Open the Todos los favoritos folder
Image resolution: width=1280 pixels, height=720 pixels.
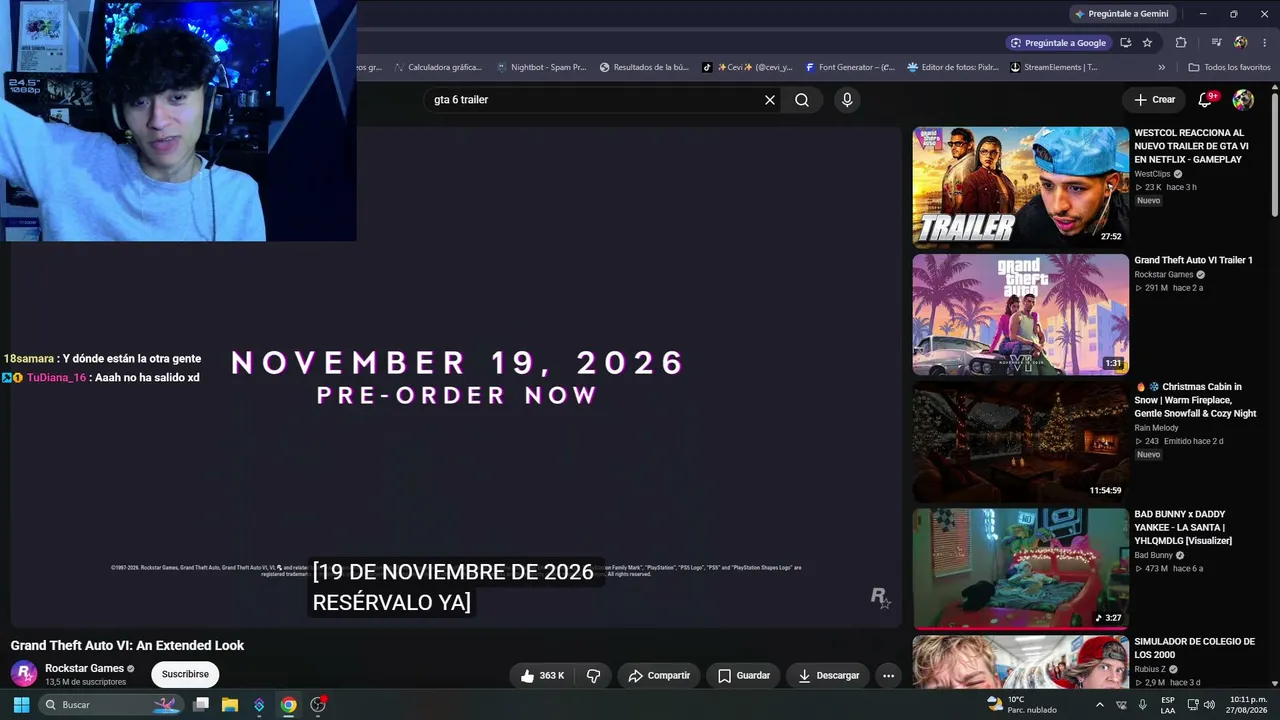tap(1229, 67)
